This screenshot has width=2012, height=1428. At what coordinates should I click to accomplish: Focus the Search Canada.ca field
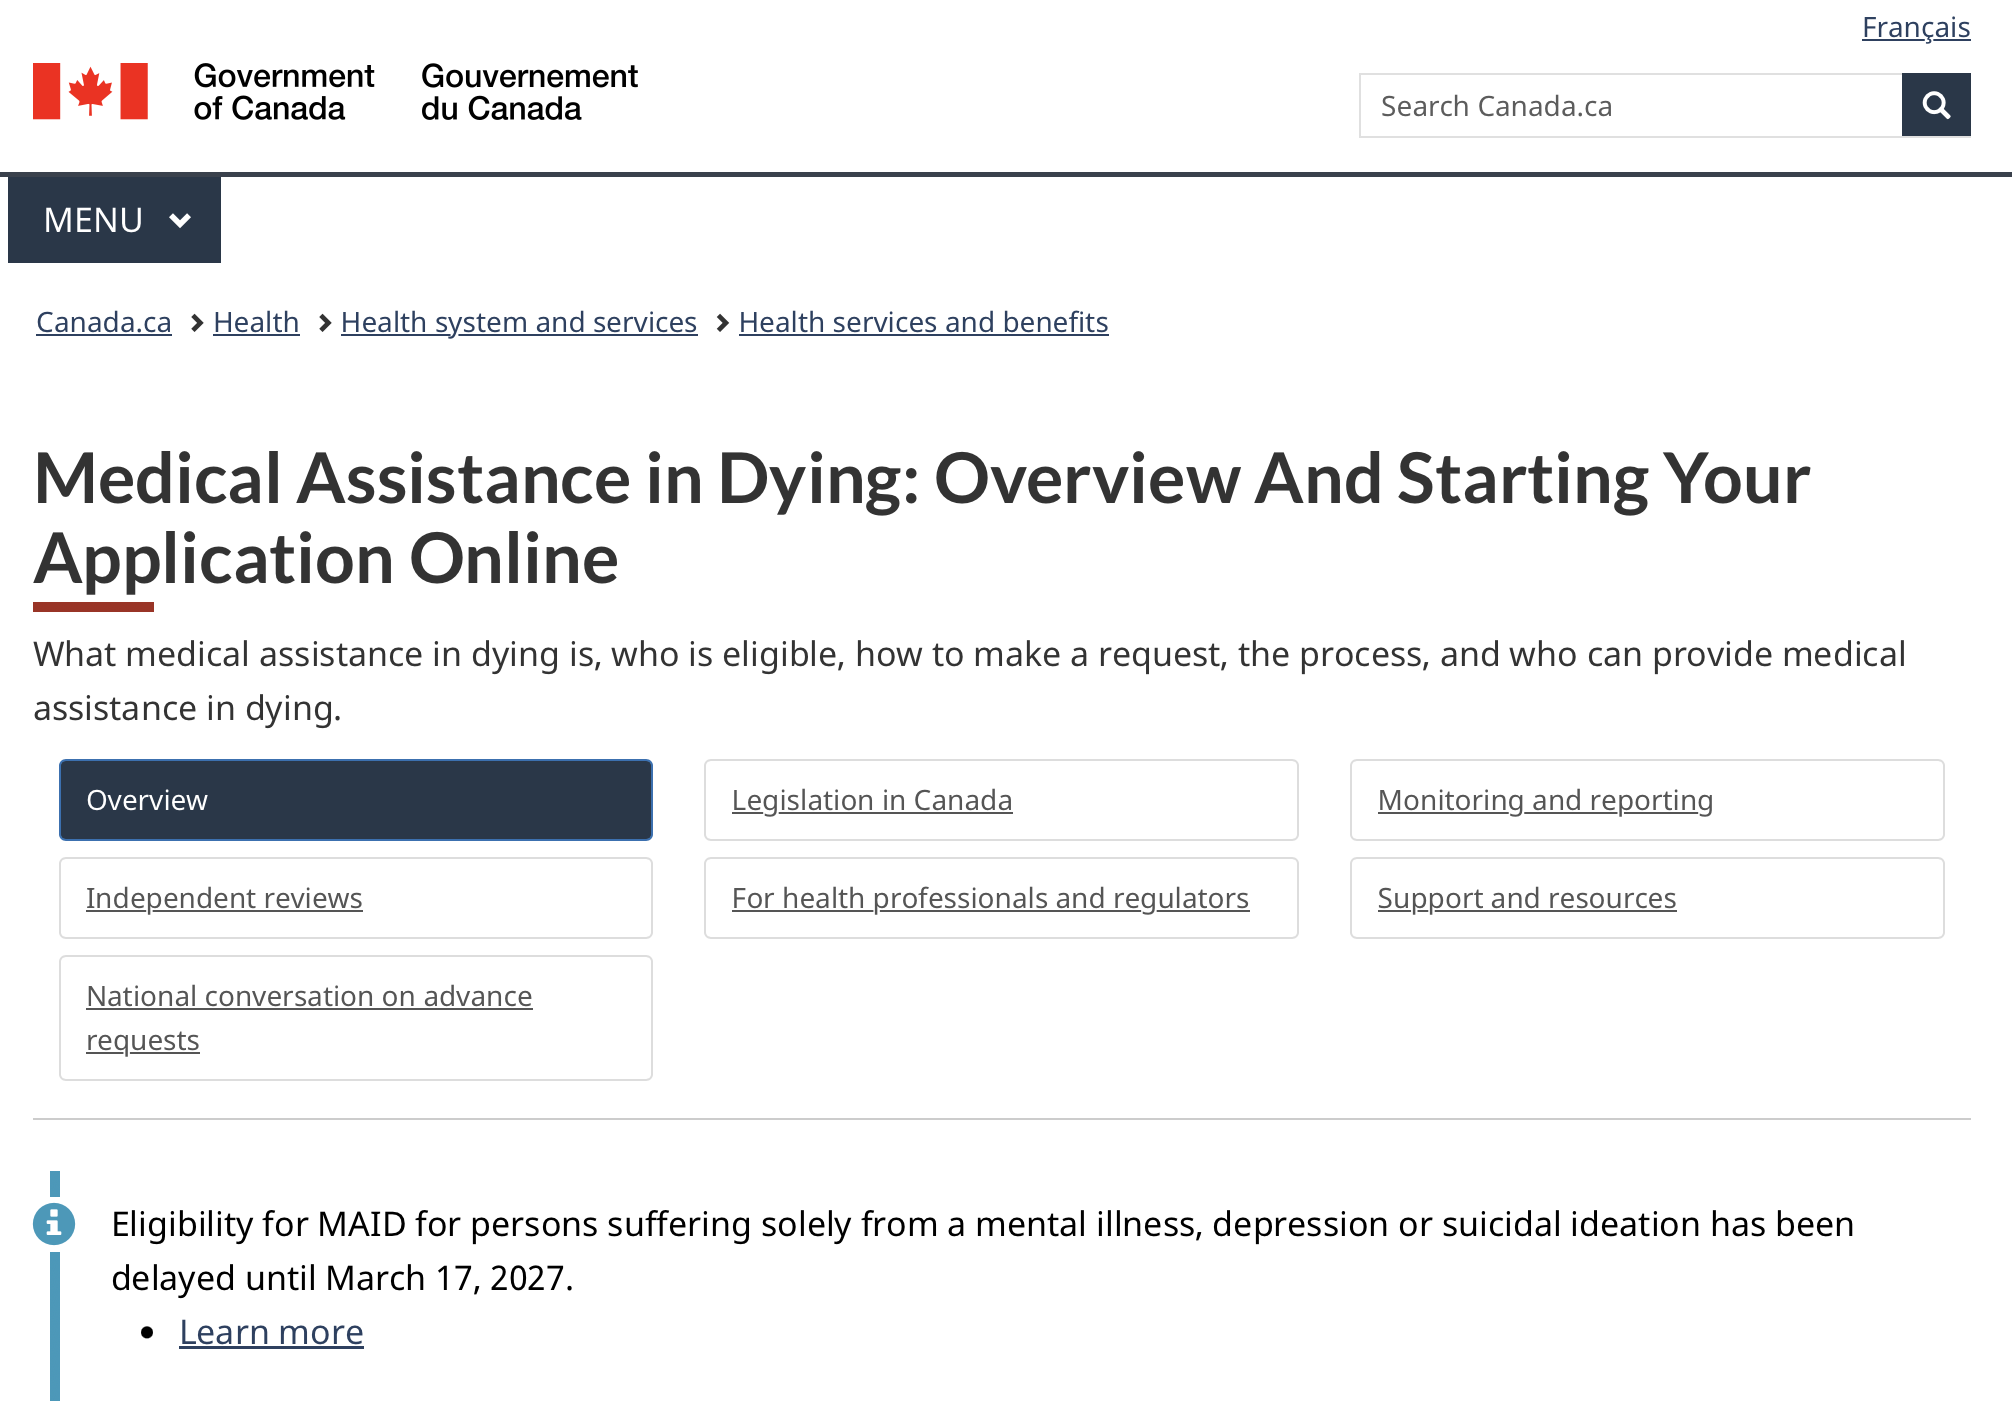[x=1630, y=106]
